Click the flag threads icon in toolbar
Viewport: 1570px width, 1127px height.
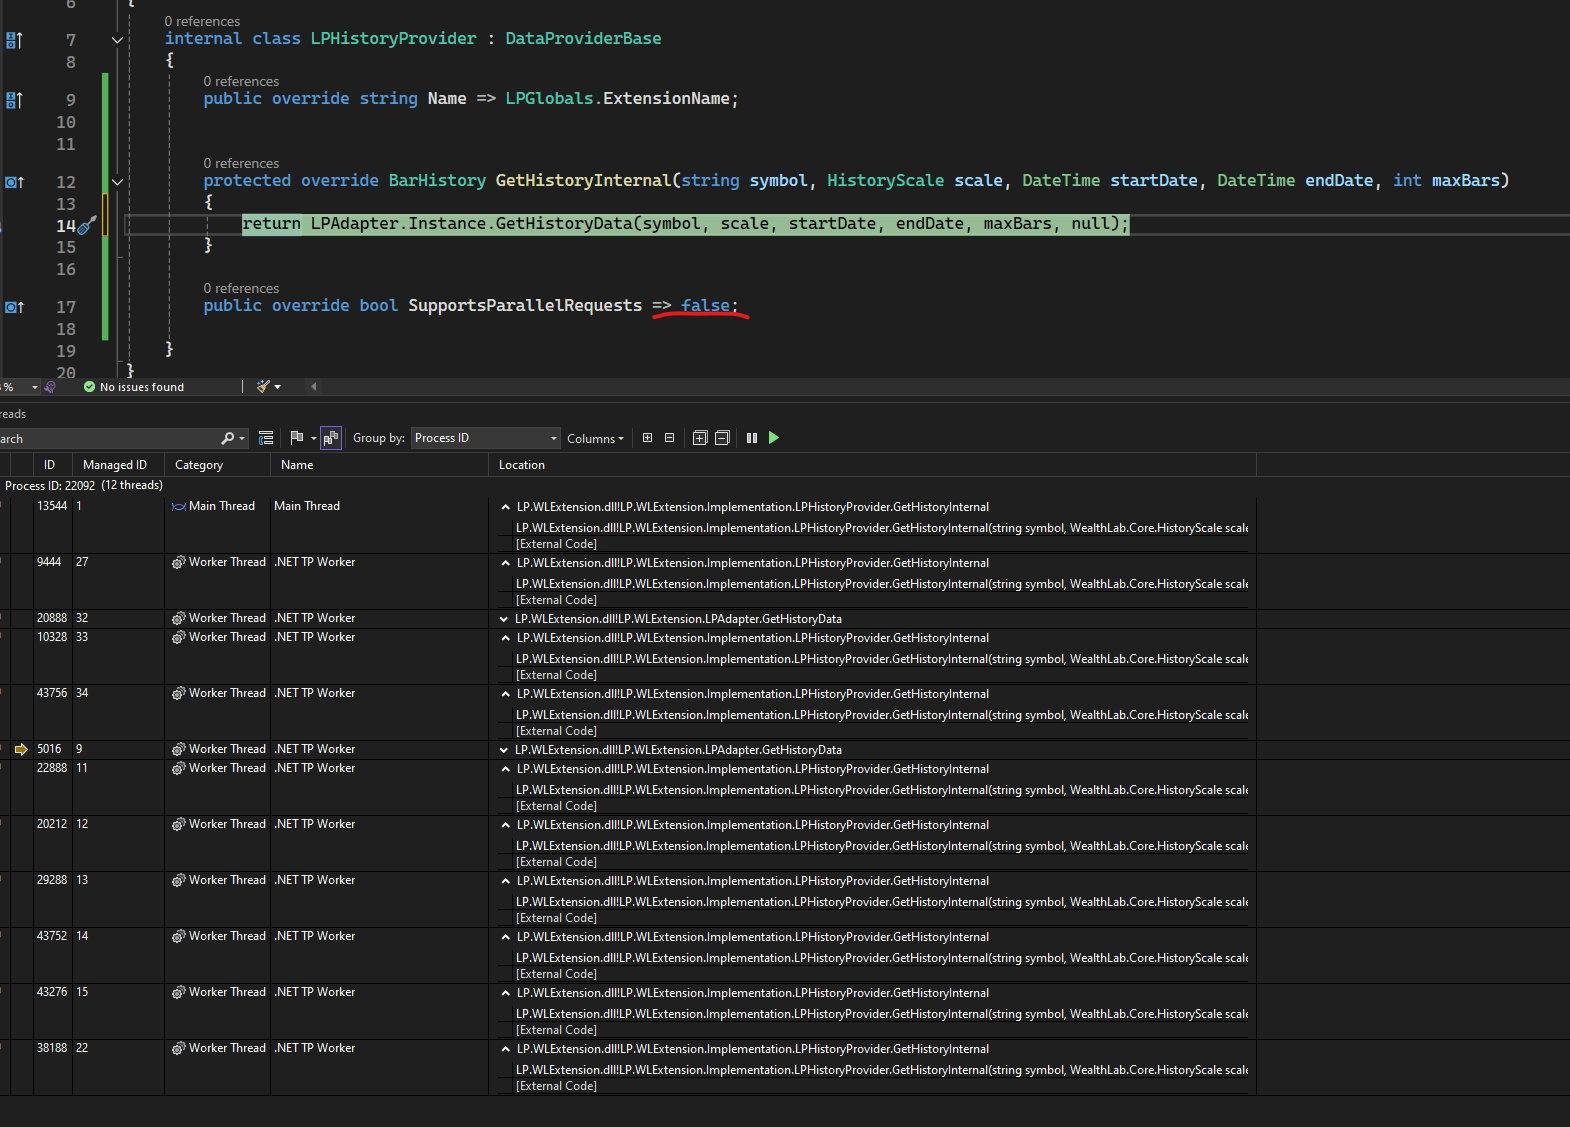[x=297, y=438]
